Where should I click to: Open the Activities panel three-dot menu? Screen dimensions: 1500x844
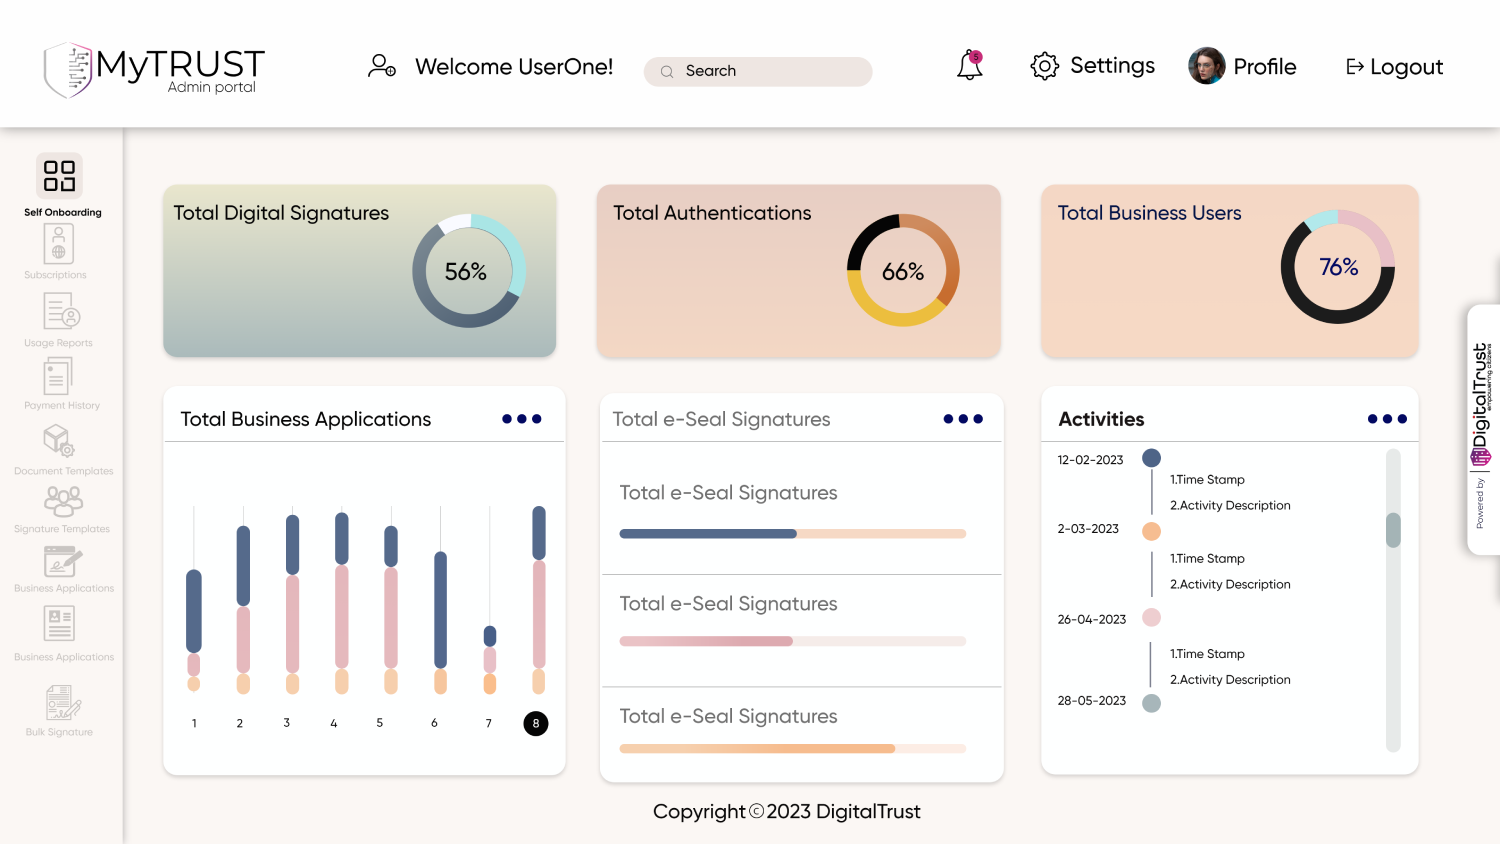[x=1387, y=419]
